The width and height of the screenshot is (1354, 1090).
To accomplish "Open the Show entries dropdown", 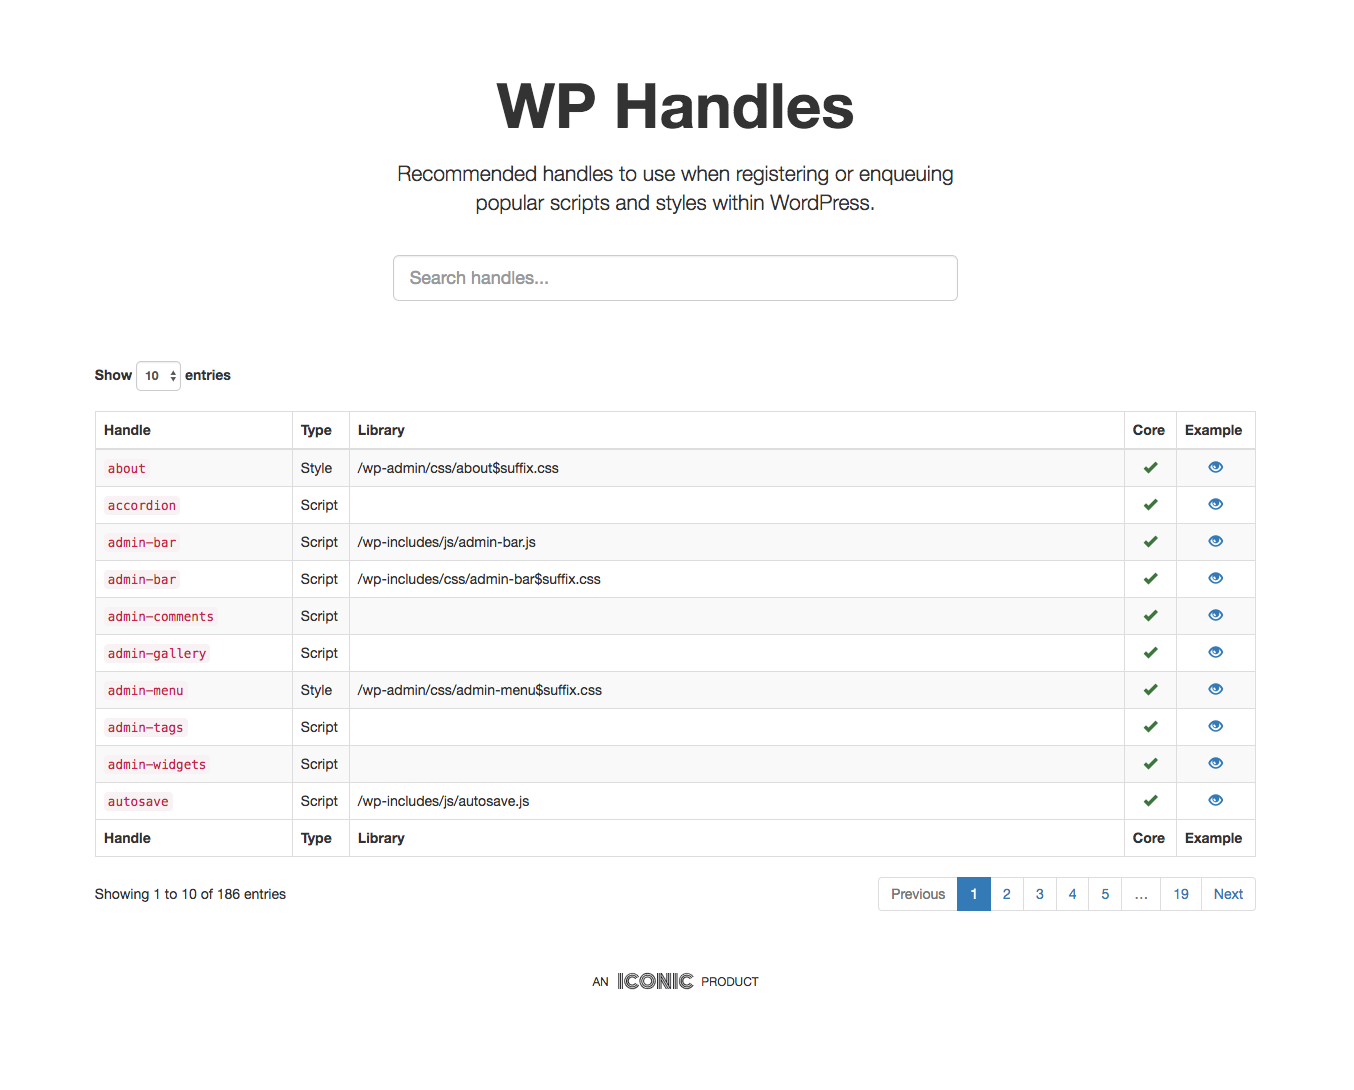I will [157, 375].
